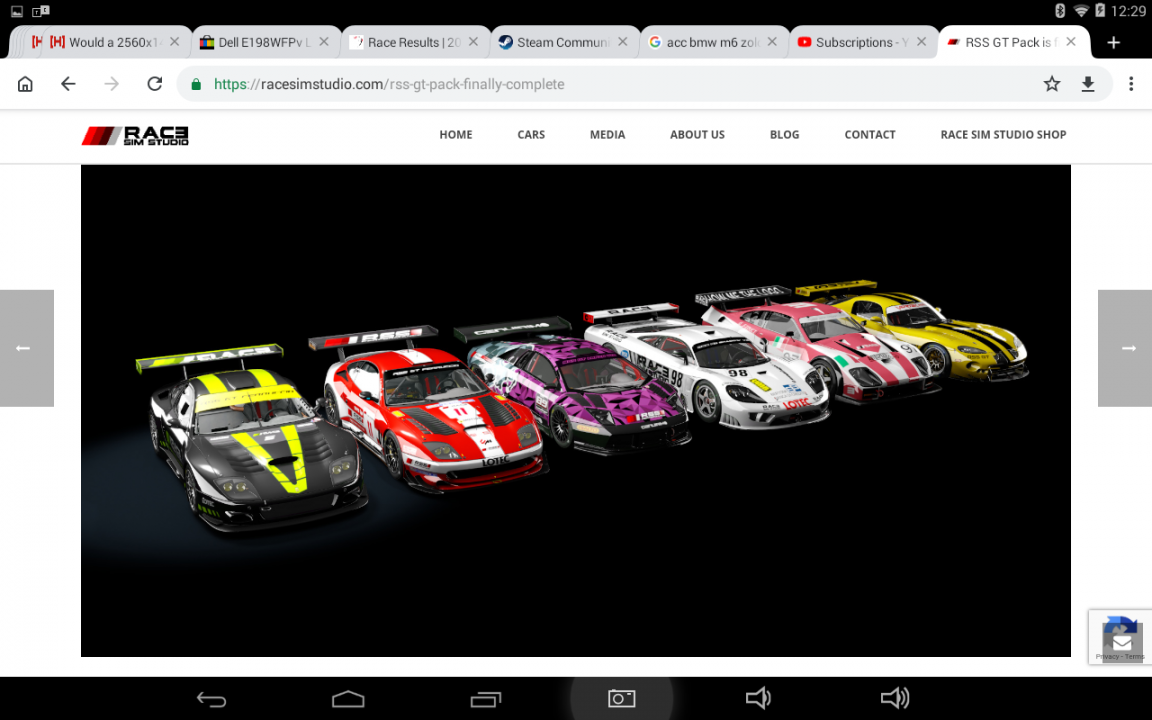Go to the browser home page
This screenshot has height=720, width=1152.
25,84
